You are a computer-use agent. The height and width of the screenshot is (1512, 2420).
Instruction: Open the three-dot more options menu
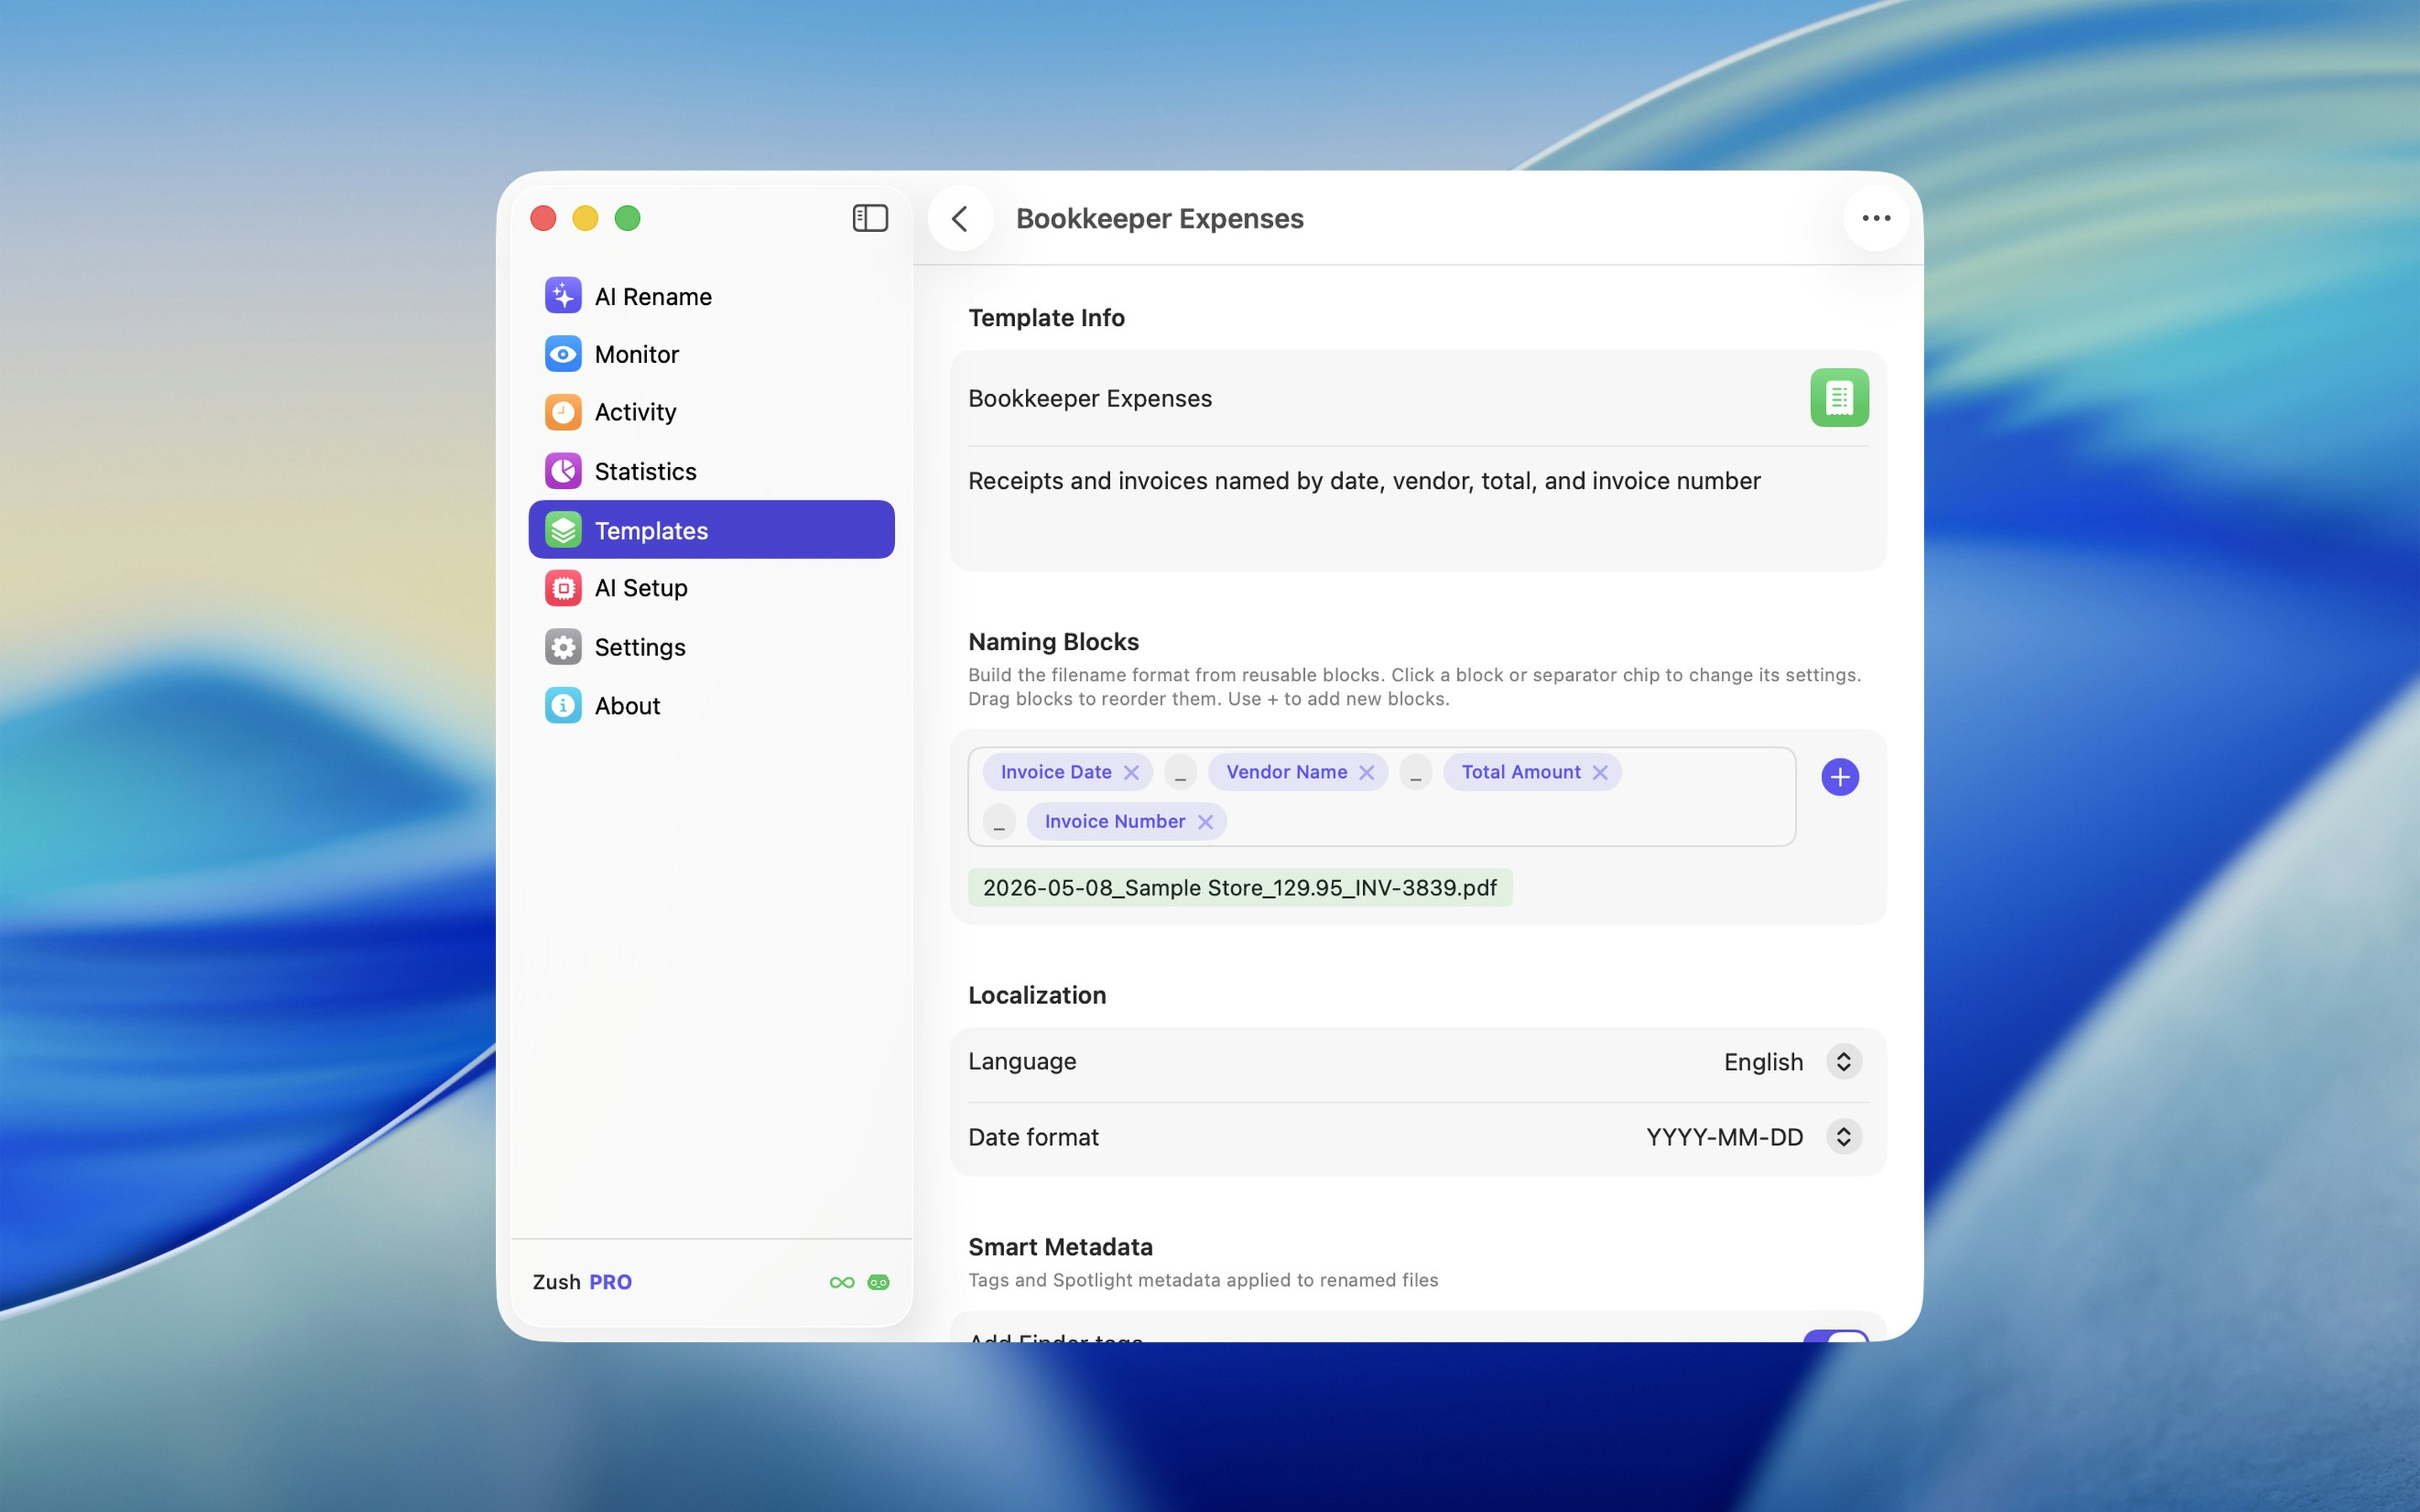(1876, 218)
